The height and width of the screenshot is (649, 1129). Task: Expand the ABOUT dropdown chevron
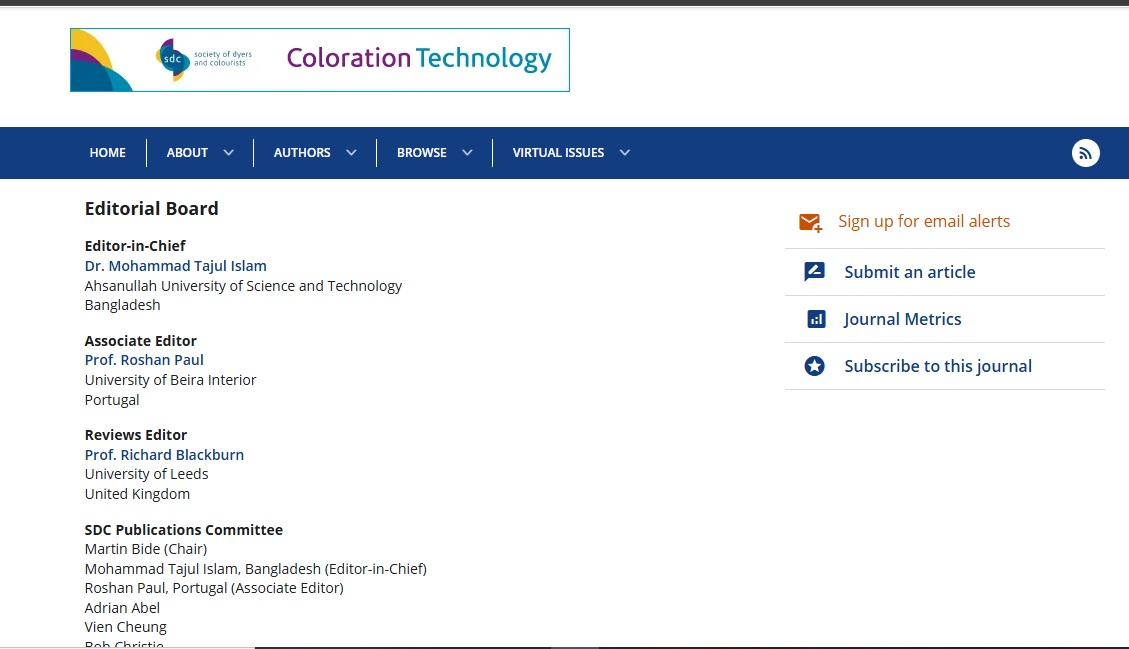click(228, 153)
